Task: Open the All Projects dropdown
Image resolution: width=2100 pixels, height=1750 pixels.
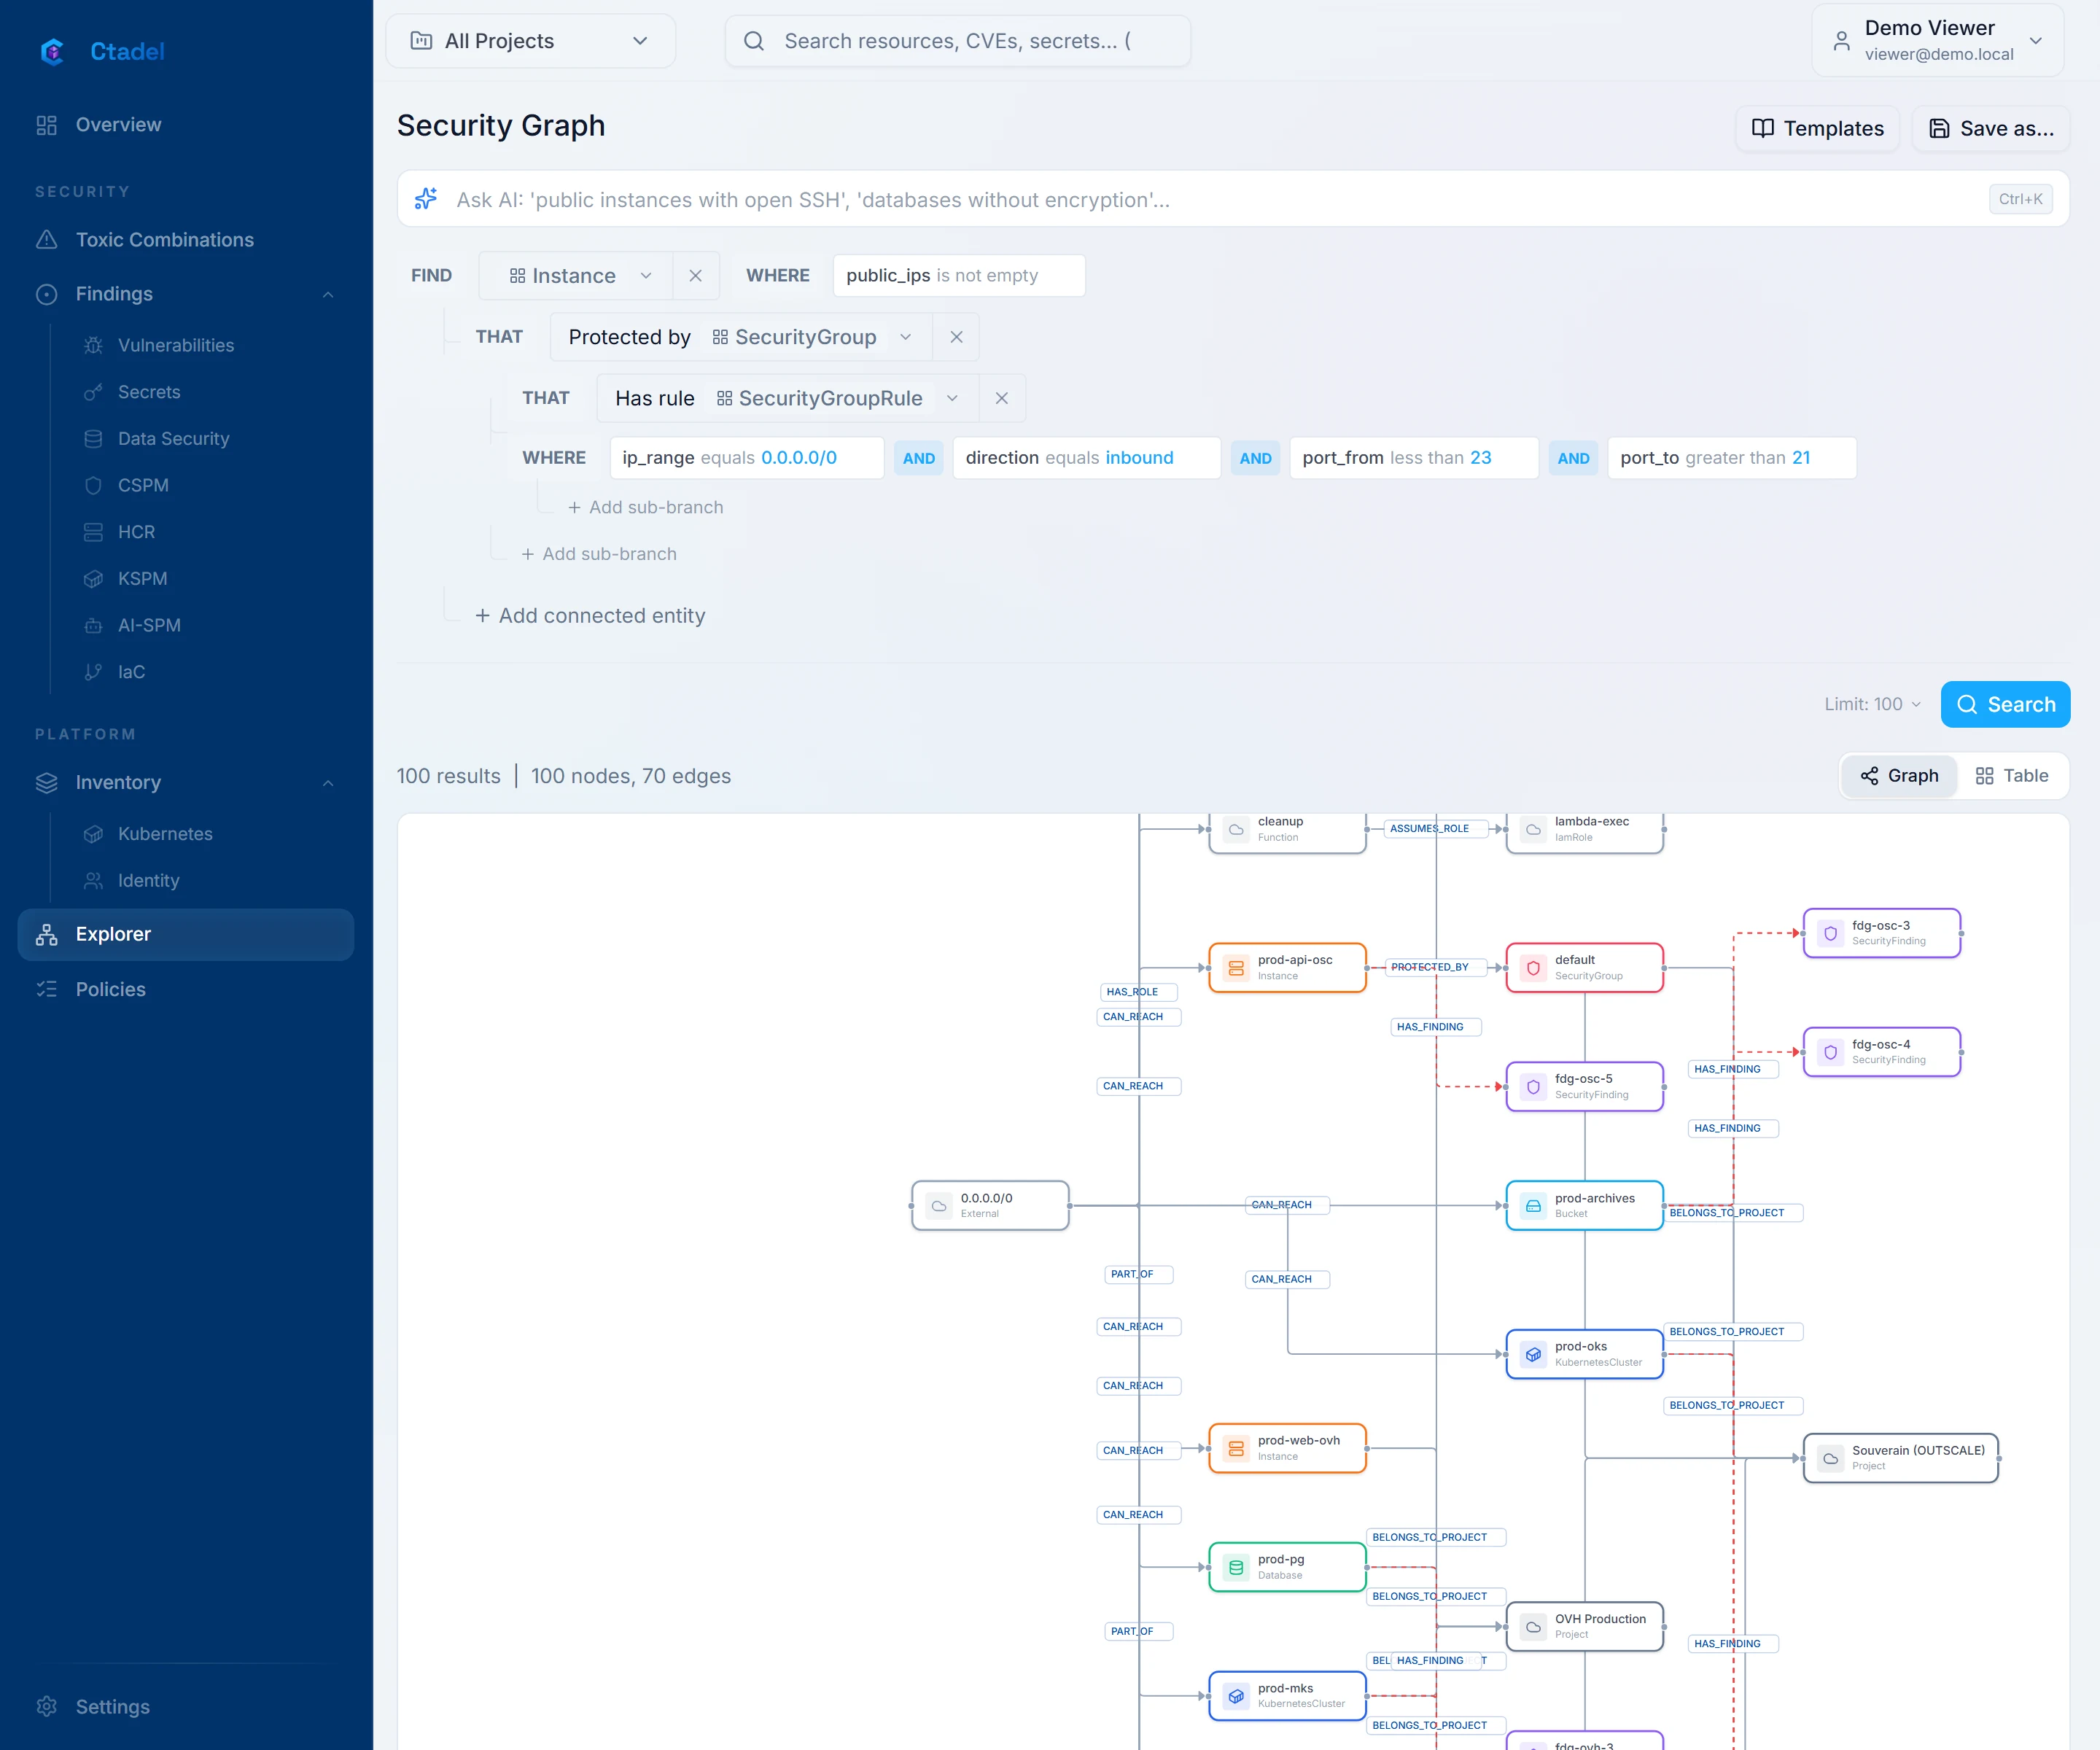Action: click(x=531, y=41)
